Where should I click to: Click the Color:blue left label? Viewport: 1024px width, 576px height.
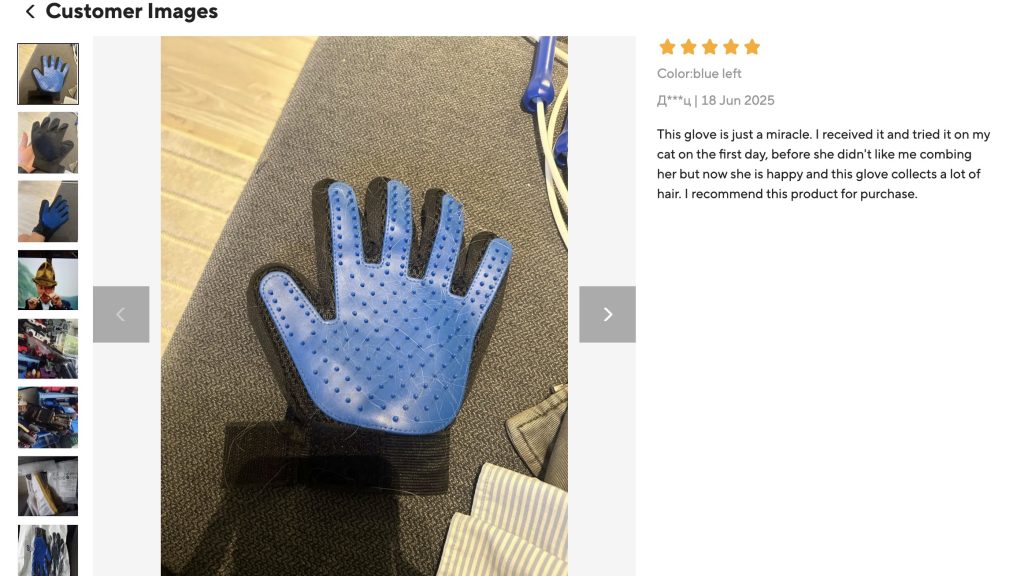coord(699,74)
